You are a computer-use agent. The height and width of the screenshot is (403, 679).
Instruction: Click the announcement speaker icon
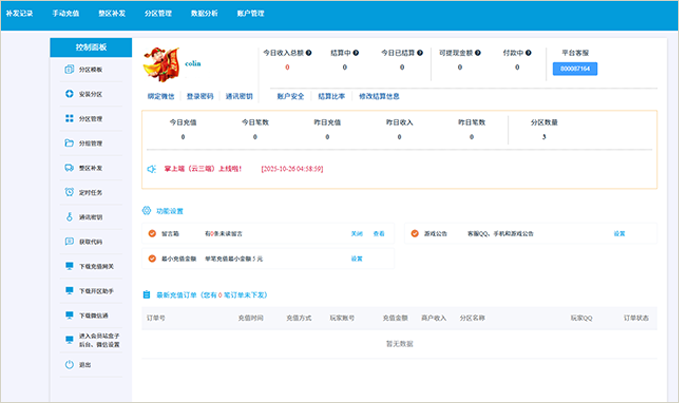(x=151, y=169)
